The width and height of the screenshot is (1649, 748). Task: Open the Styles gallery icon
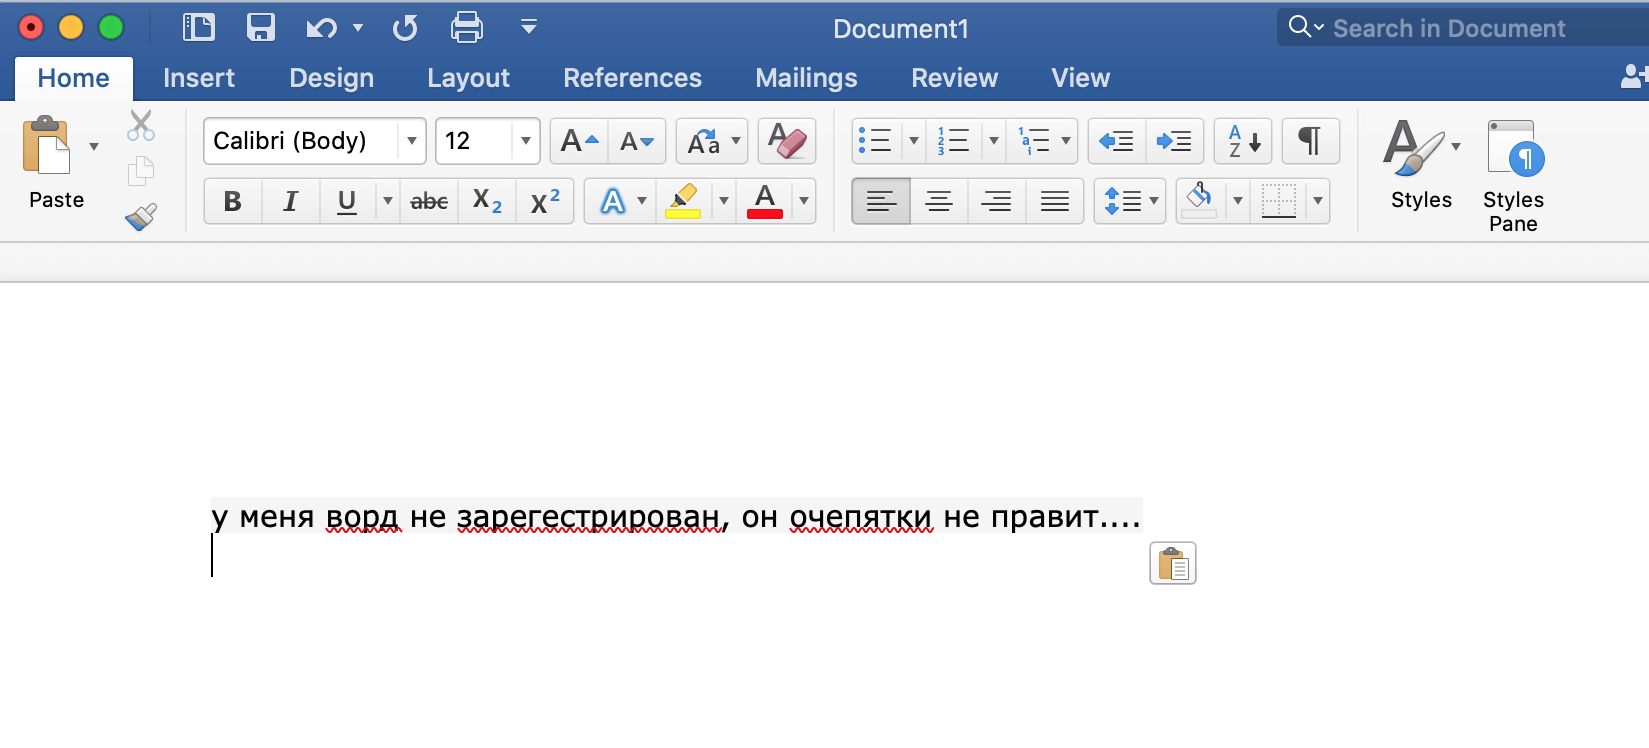click(x=1412, y=148)
